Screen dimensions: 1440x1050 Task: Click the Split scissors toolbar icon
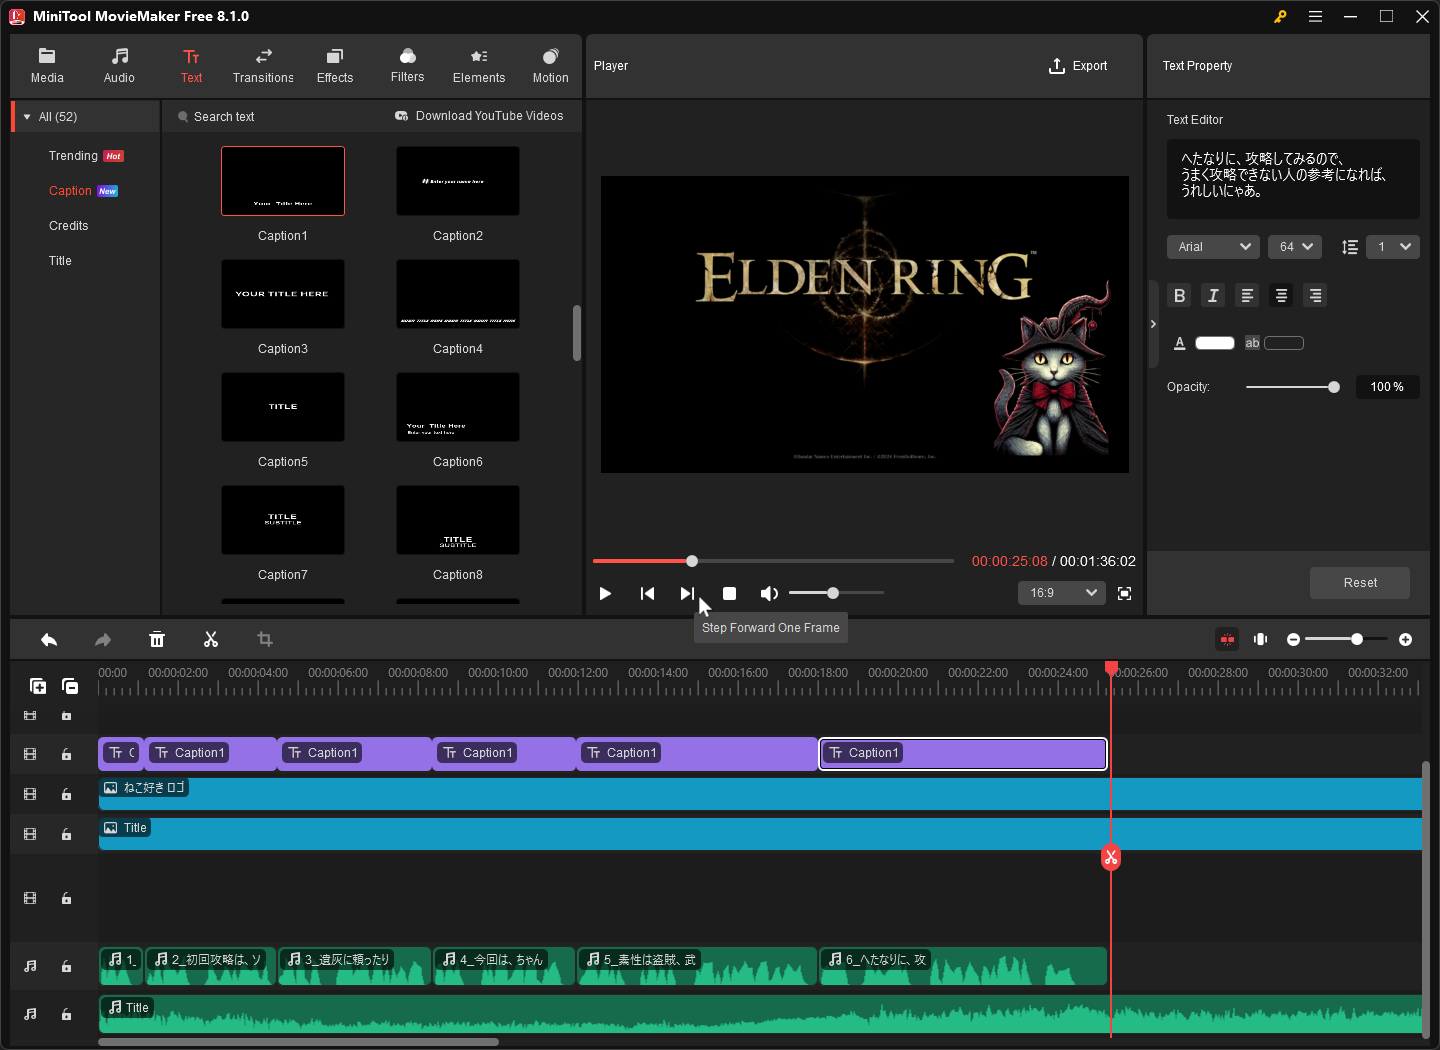coord(211,640)
